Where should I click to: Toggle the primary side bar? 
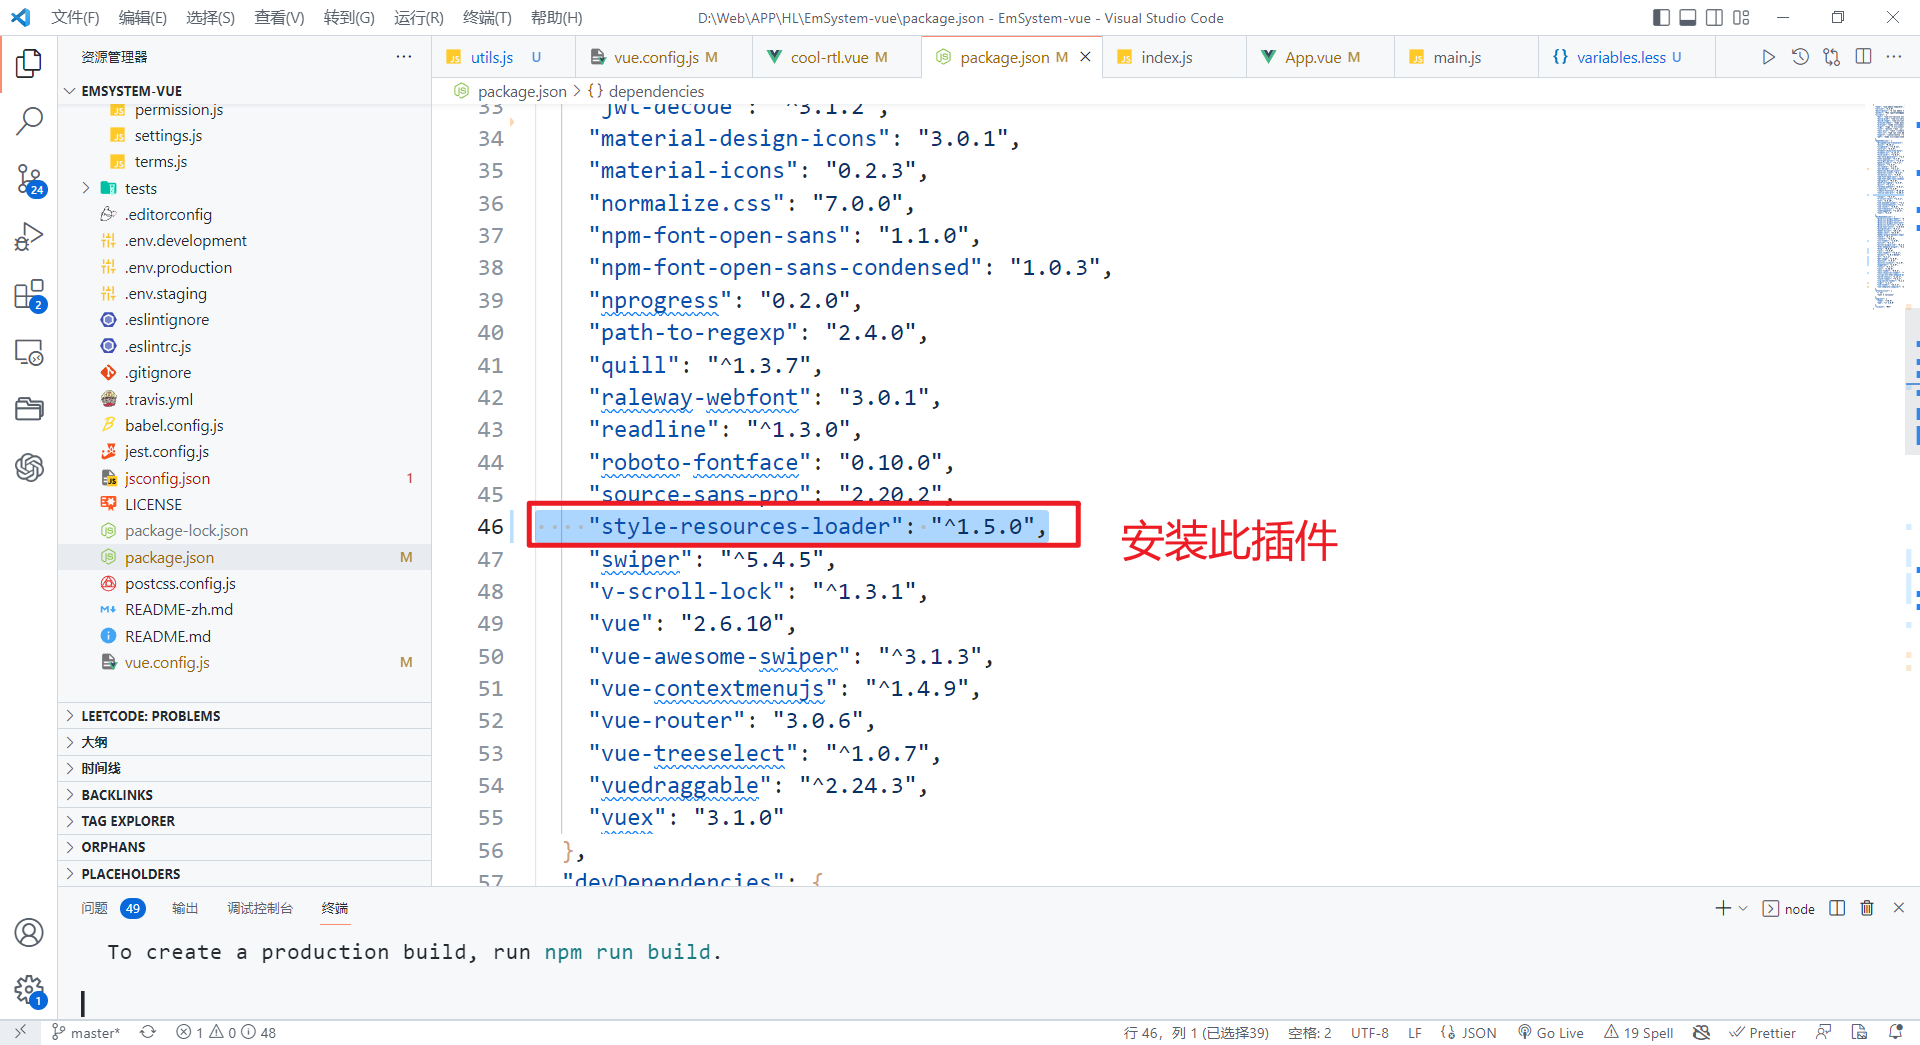[1661, 17]
